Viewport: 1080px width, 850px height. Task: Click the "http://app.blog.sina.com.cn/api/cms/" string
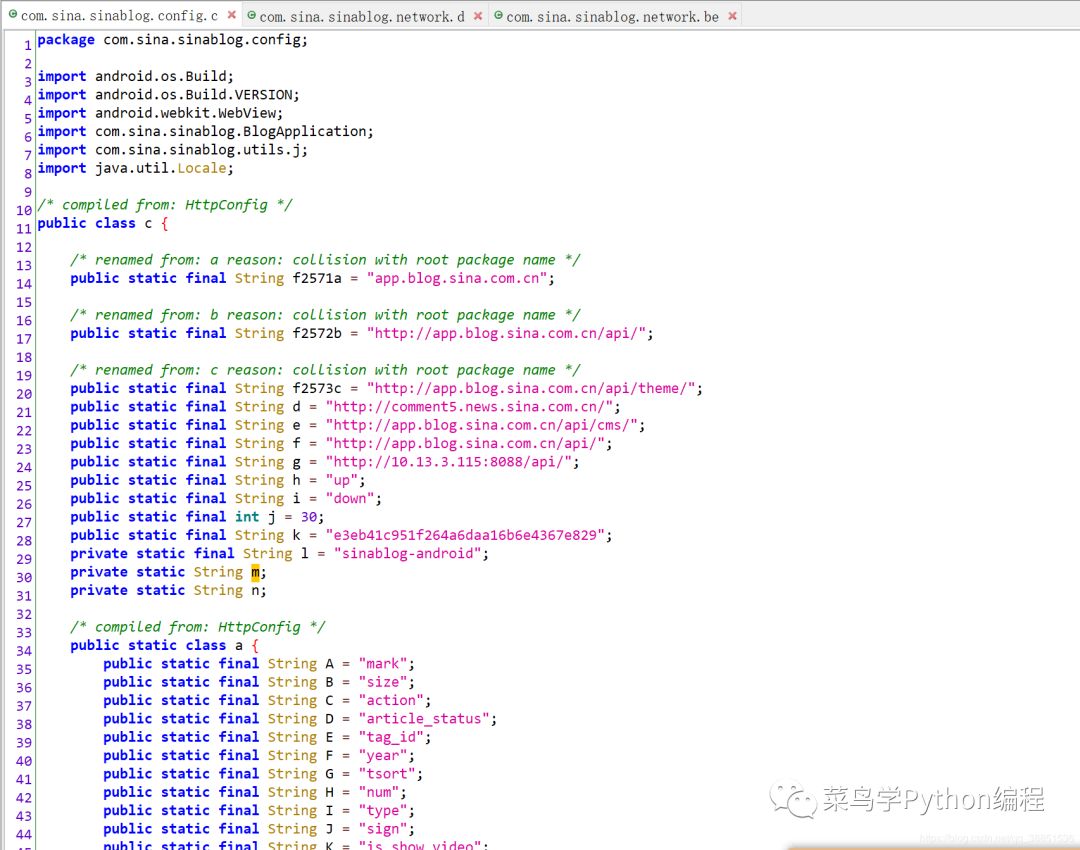(x=481, y=425)
